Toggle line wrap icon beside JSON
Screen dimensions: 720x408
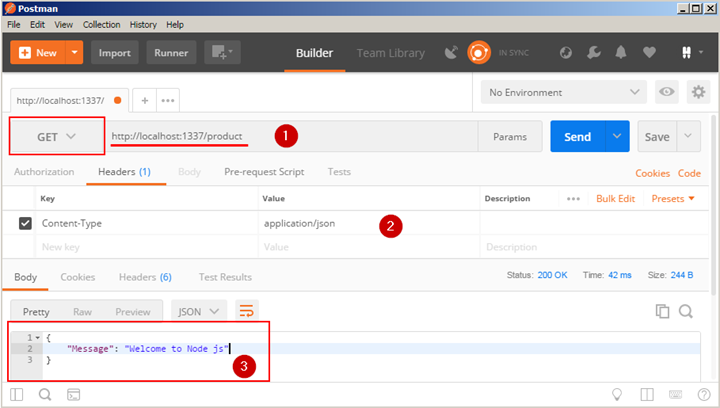[247, 311]
